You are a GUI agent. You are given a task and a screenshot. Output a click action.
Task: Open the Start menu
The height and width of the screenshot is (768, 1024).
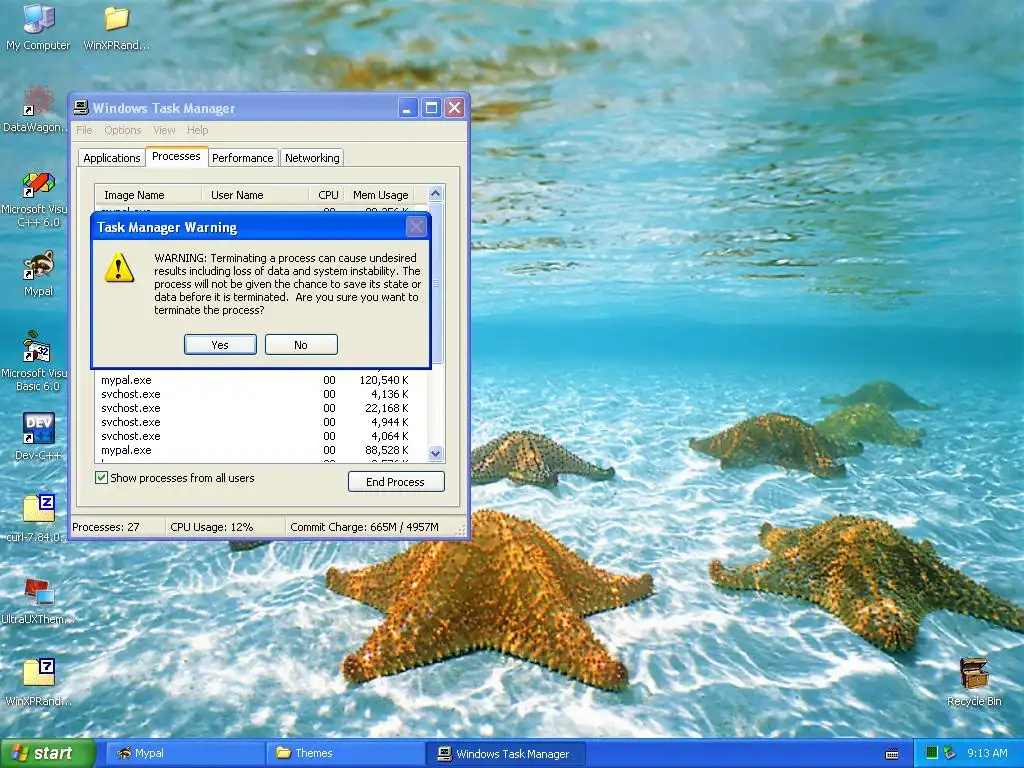(x=47, y=753)
